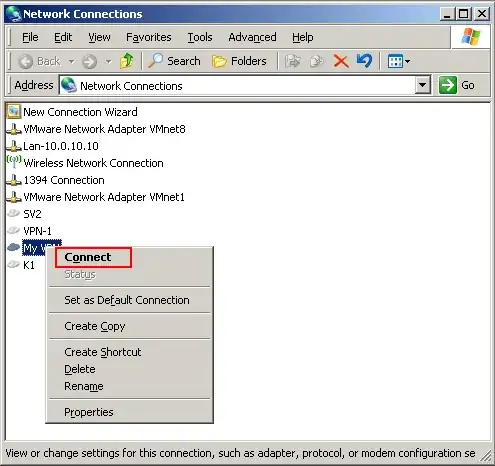Click the blue Undo arrow icon

[364, 61]
